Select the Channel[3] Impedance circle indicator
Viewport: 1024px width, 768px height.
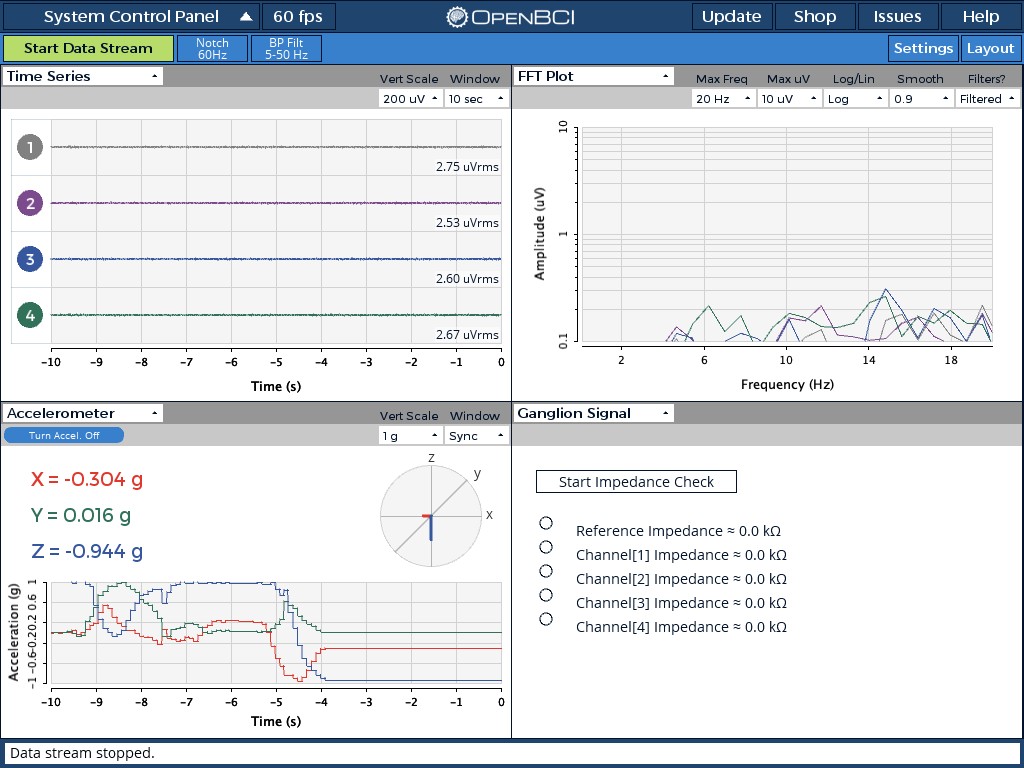click(x=546, y=595)
